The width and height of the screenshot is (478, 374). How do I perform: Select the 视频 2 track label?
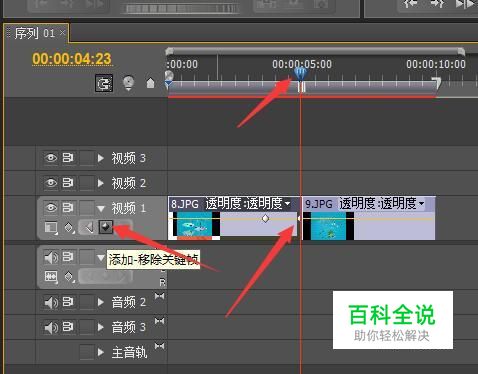pyautogui.click(x=129, y=183)
